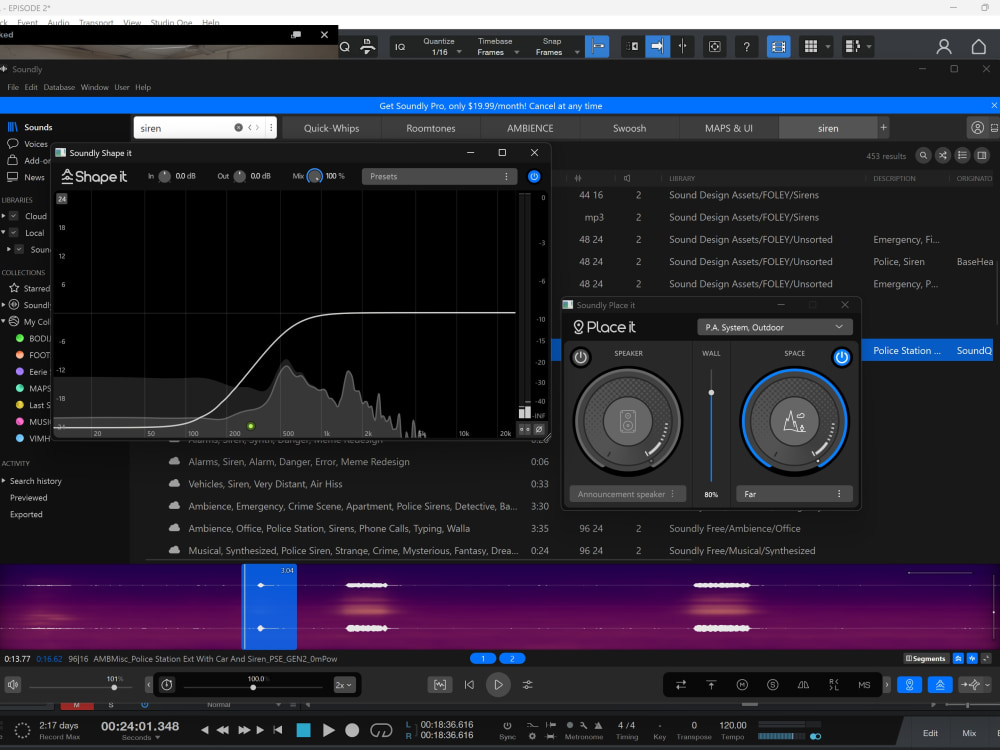Adjust the Soundly volume slider at 101%
1000x750 pixels.
click(114, 688)
